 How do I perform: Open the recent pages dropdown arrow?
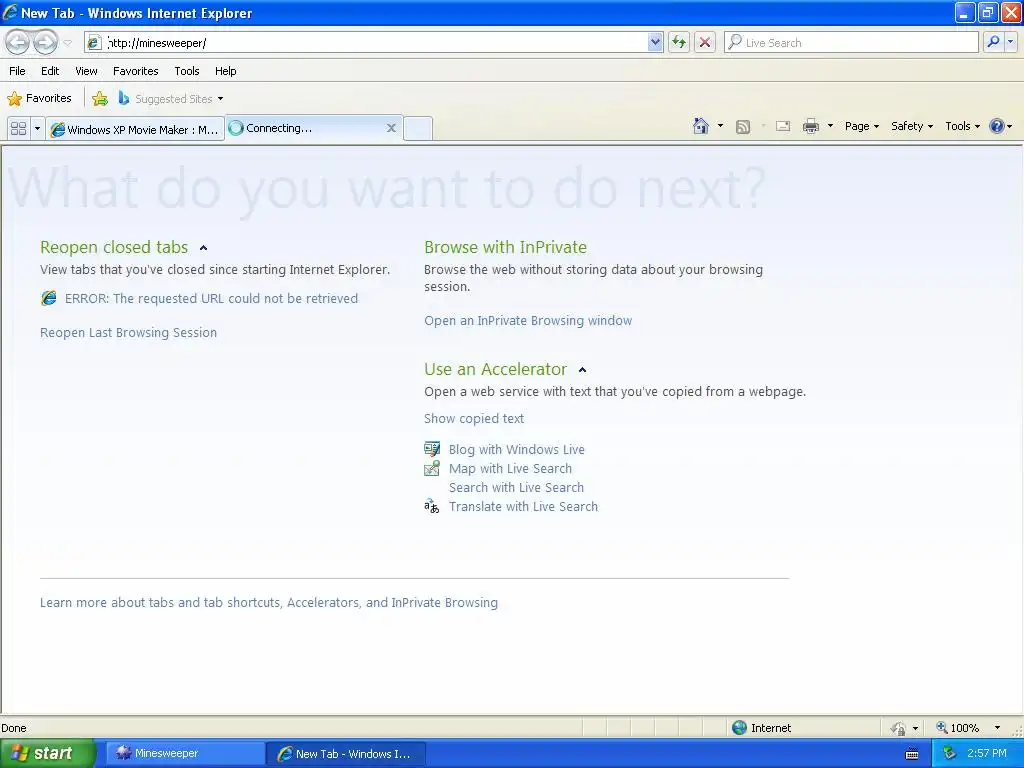click(68, 43)
